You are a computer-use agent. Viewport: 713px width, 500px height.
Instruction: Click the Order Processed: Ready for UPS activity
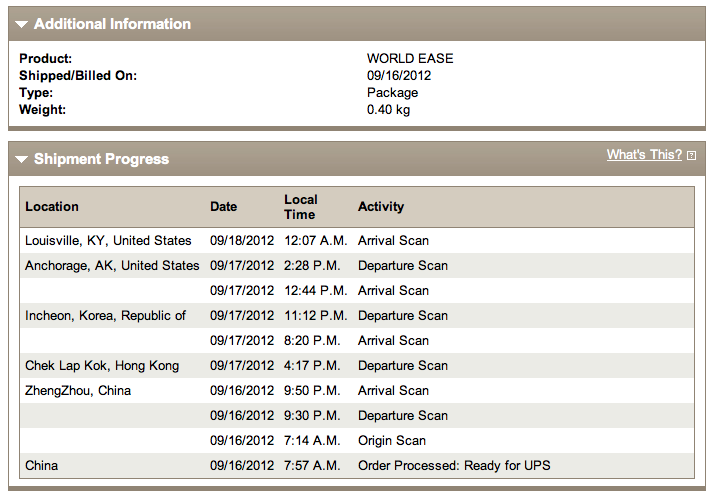point(454,466)
